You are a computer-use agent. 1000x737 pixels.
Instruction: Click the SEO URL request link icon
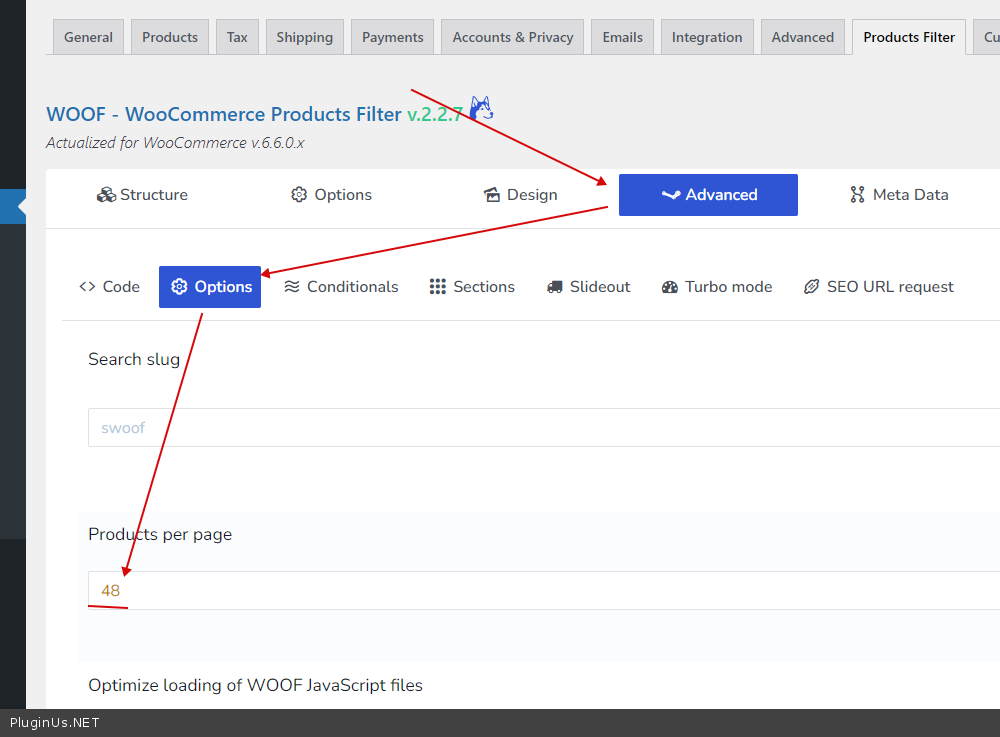(812, 287)
